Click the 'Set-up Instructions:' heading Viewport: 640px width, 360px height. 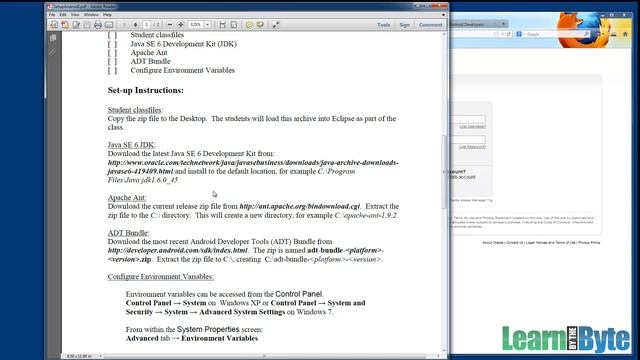(x=146, y=90)
